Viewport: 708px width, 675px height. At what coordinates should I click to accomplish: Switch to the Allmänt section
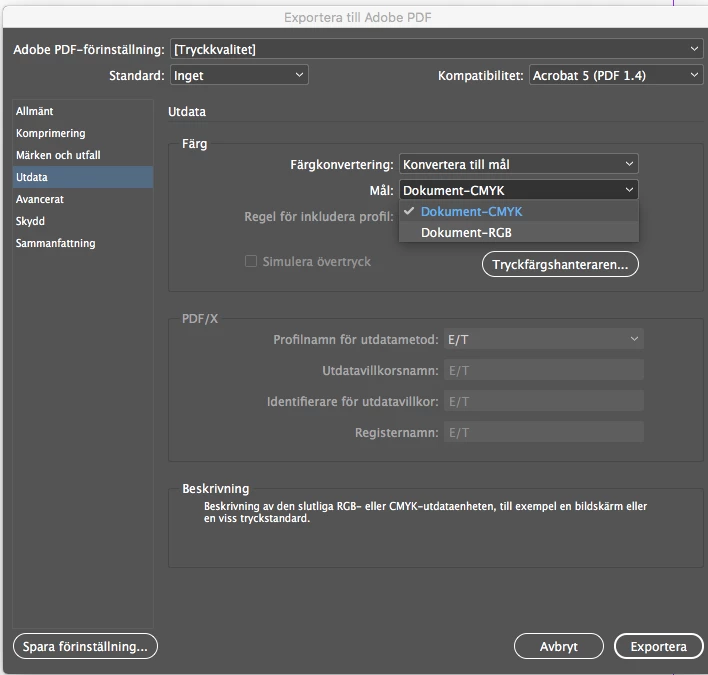click(83, 111)
